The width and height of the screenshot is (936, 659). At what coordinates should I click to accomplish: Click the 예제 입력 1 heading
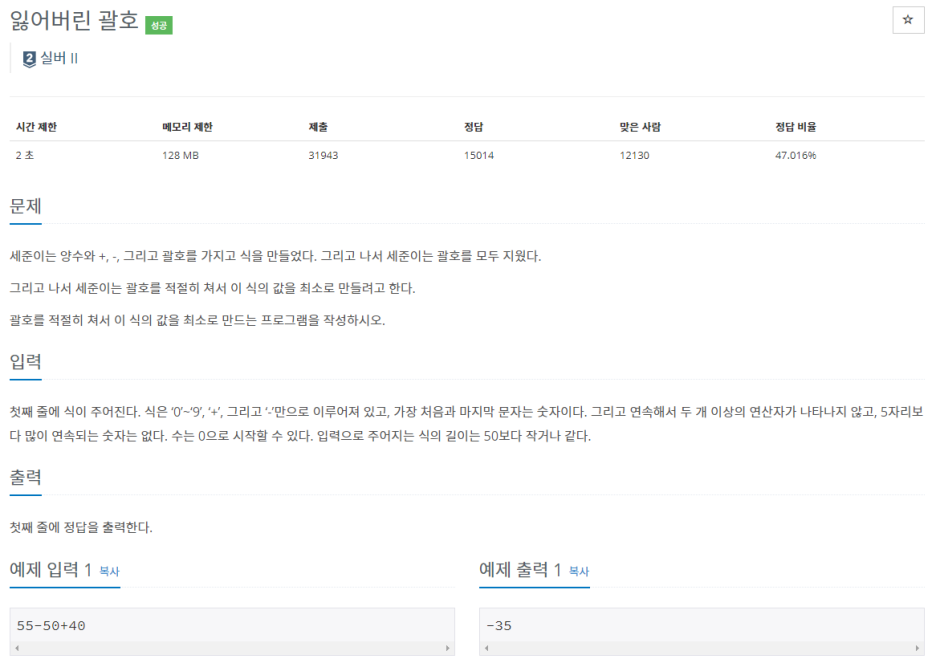(x=50, y=569)
